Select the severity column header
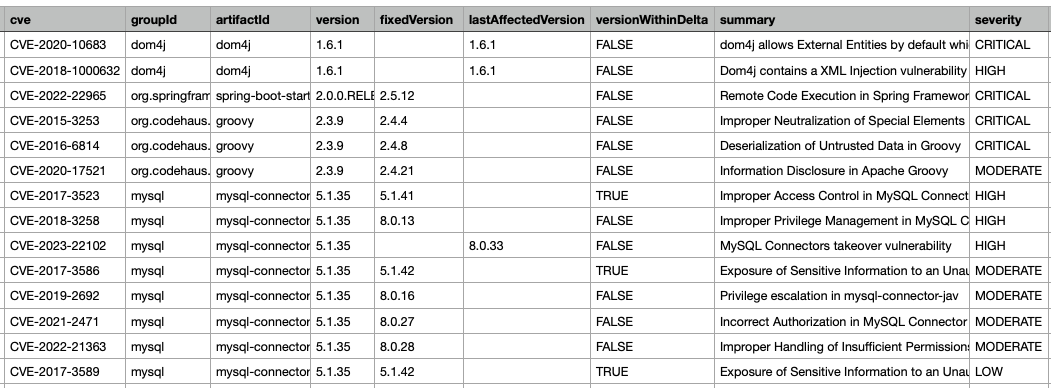 pyautogui.click(x=1011, y=20)
